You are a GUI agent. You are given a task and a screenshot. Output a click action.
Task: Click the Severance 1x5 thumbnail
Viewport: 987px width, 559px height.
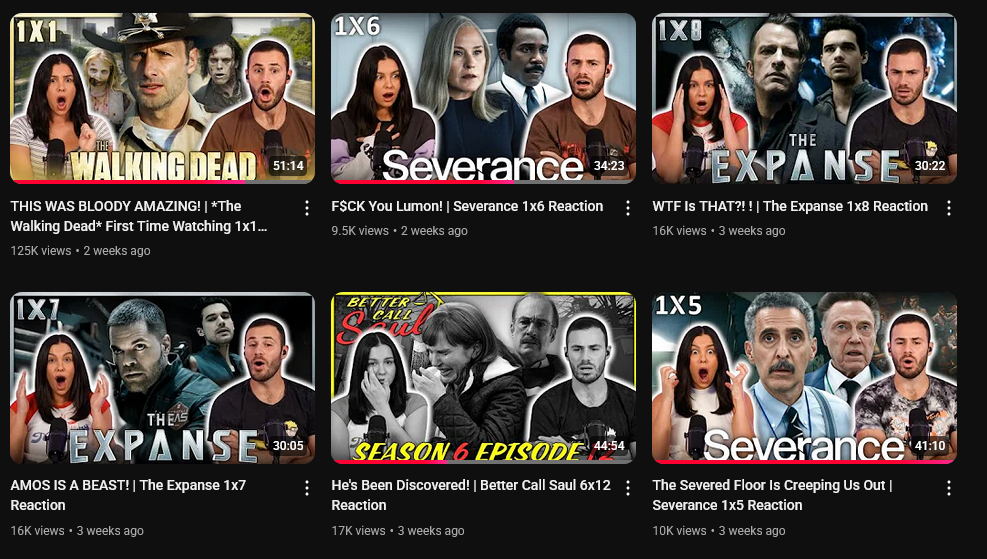(x=804, y=378)
